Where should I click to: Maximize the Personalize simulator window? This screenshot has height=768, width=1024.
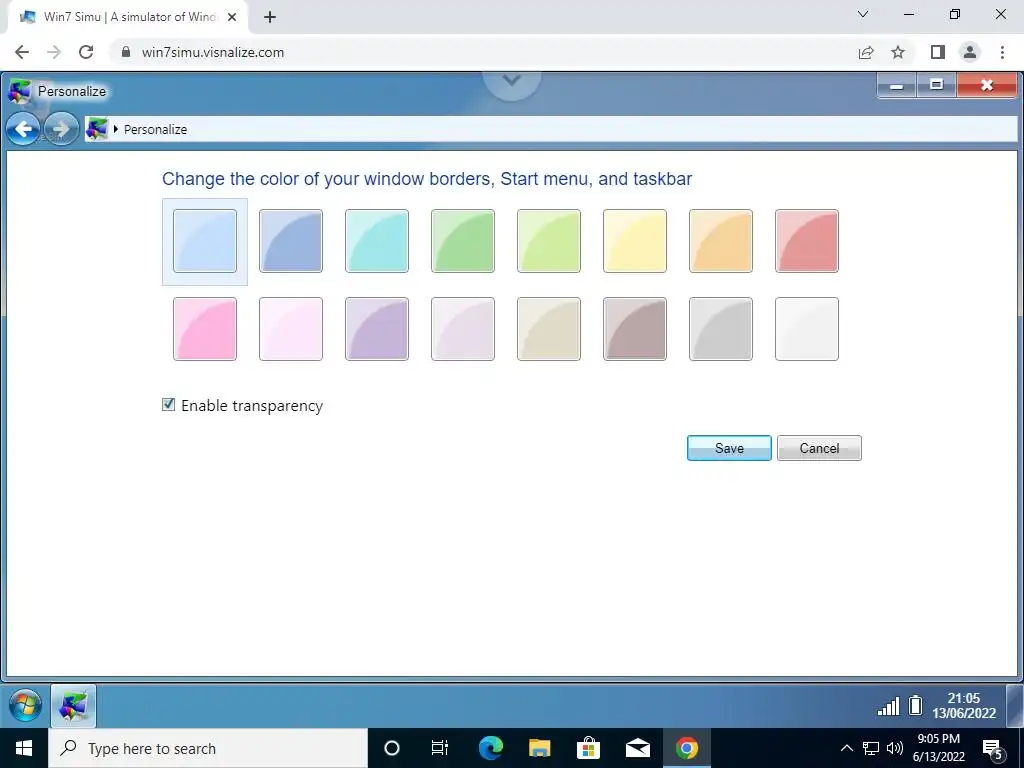click(936, 86)
